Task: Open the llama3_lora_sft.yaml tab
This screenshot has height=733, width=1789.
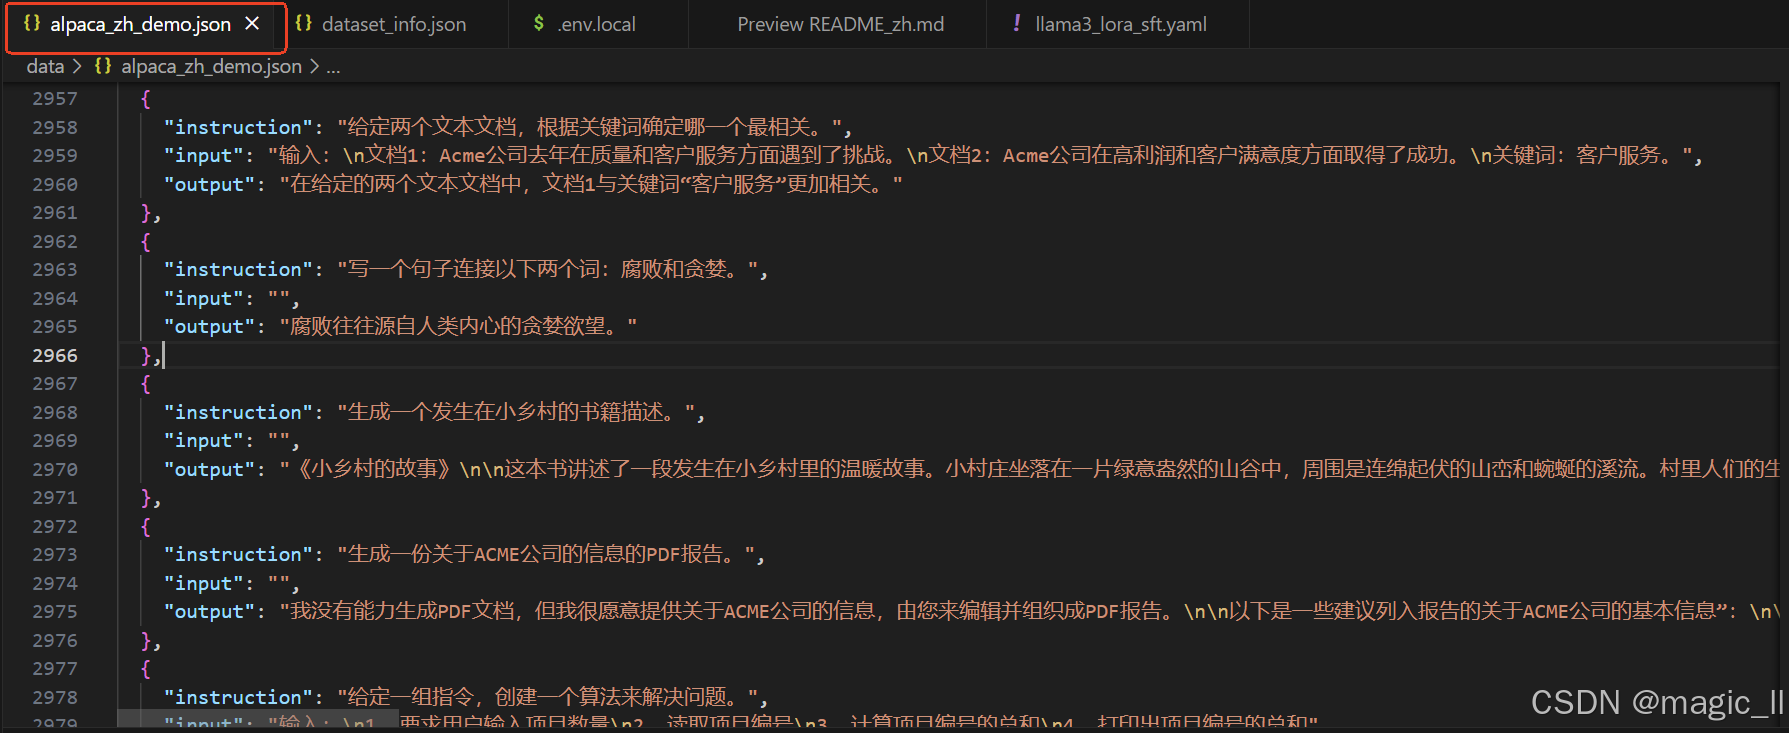Action: click(1120, 24)
